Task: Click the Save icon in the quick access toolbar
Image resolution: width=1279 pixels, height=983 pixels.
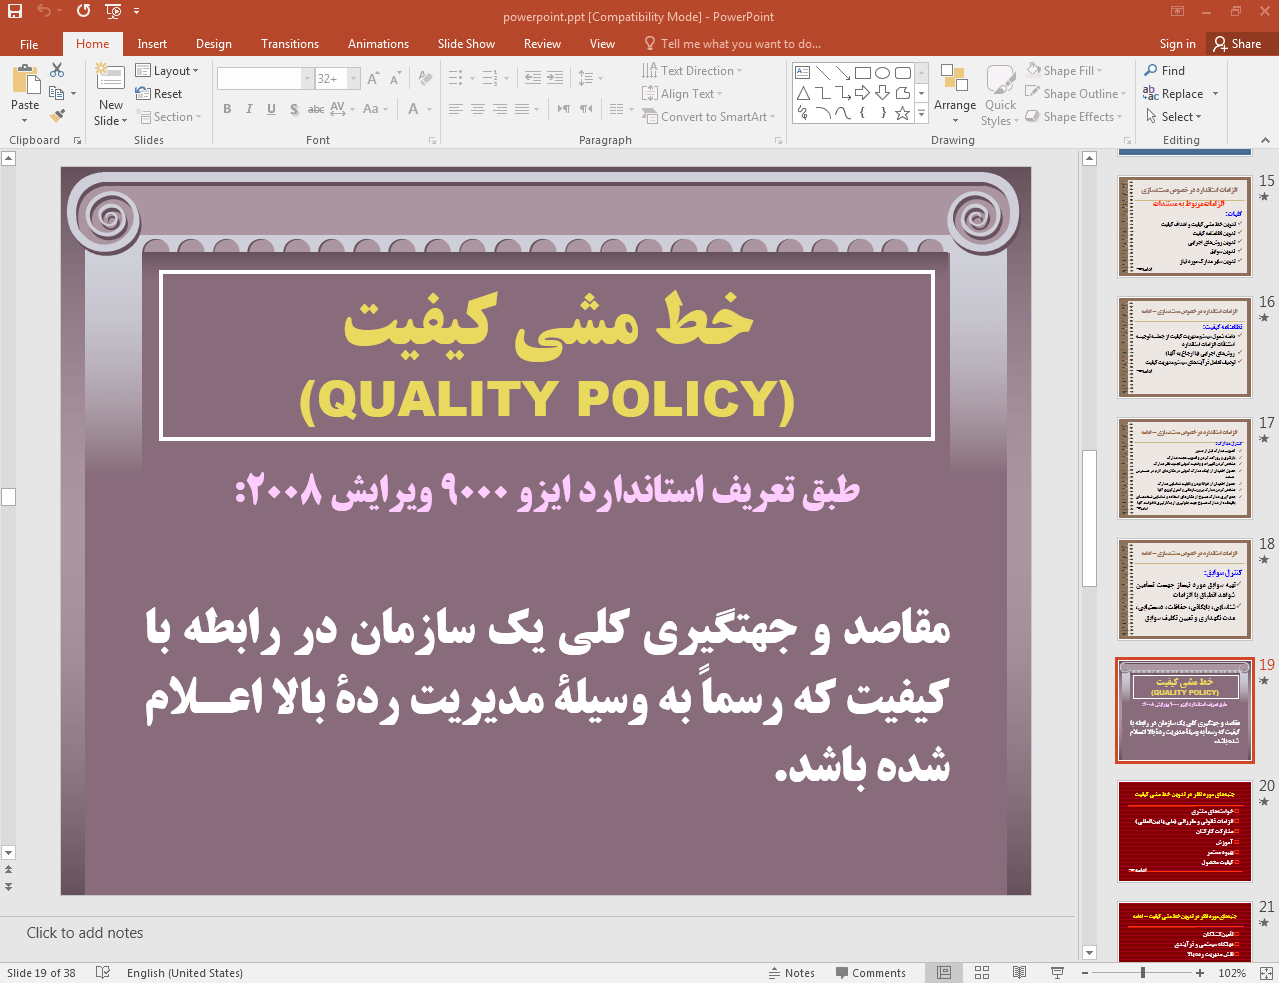Action: pos(15,11)
